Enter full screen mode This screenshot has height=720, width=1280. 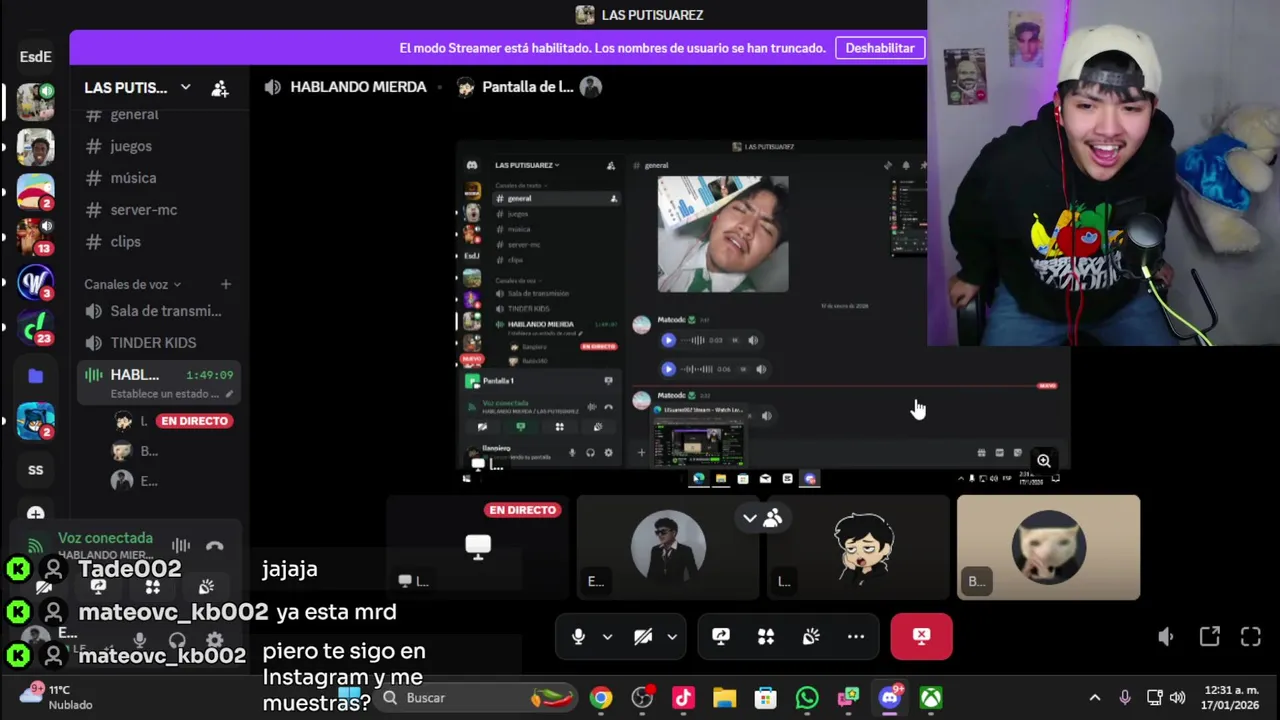[x=1251, y=636]
